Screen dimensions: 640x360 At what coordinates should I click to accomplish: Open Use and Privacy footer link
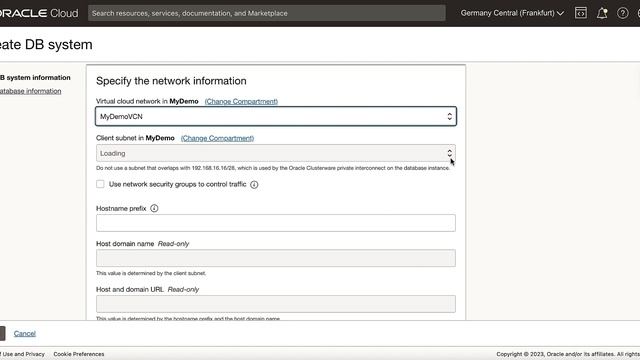point(23,354)
